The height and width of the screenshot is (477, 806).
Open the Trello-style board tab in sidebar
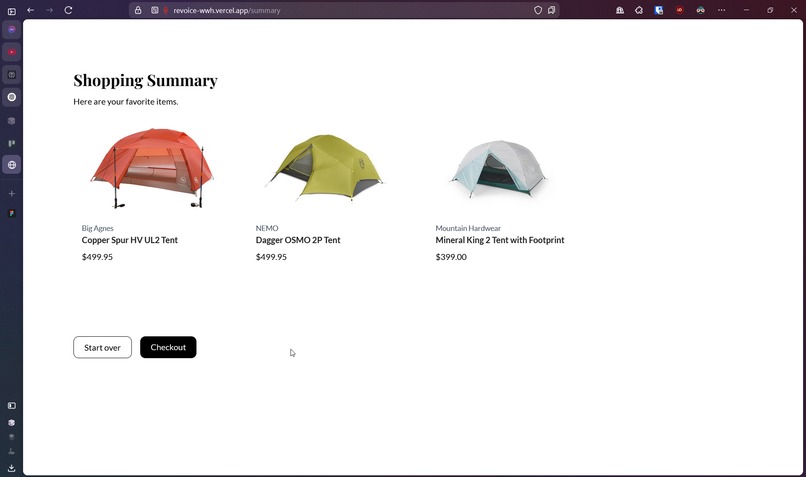coord(12,143)
